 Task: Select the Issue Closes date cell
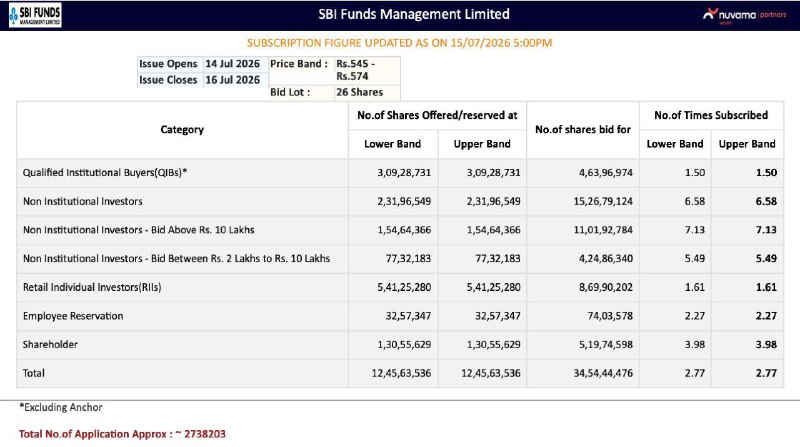coord(235,80)
